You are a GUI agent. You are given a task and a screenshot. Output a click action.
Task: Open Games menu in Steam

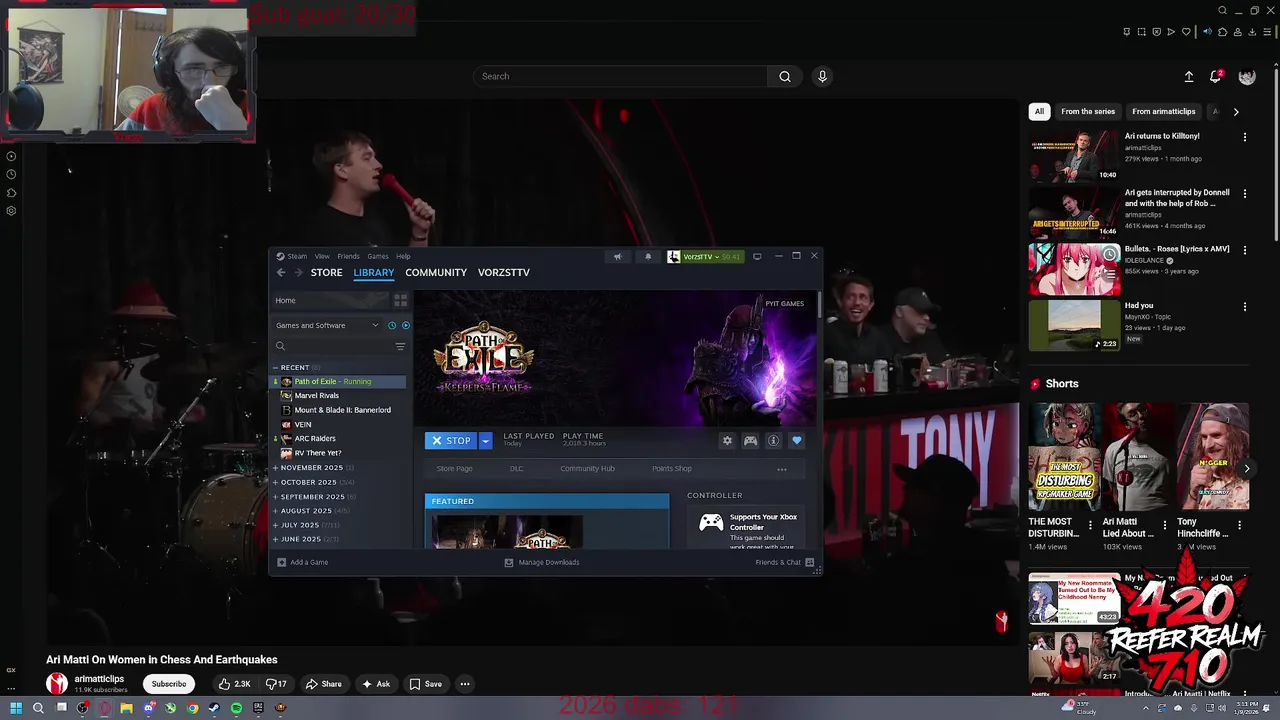pos(378,256)
